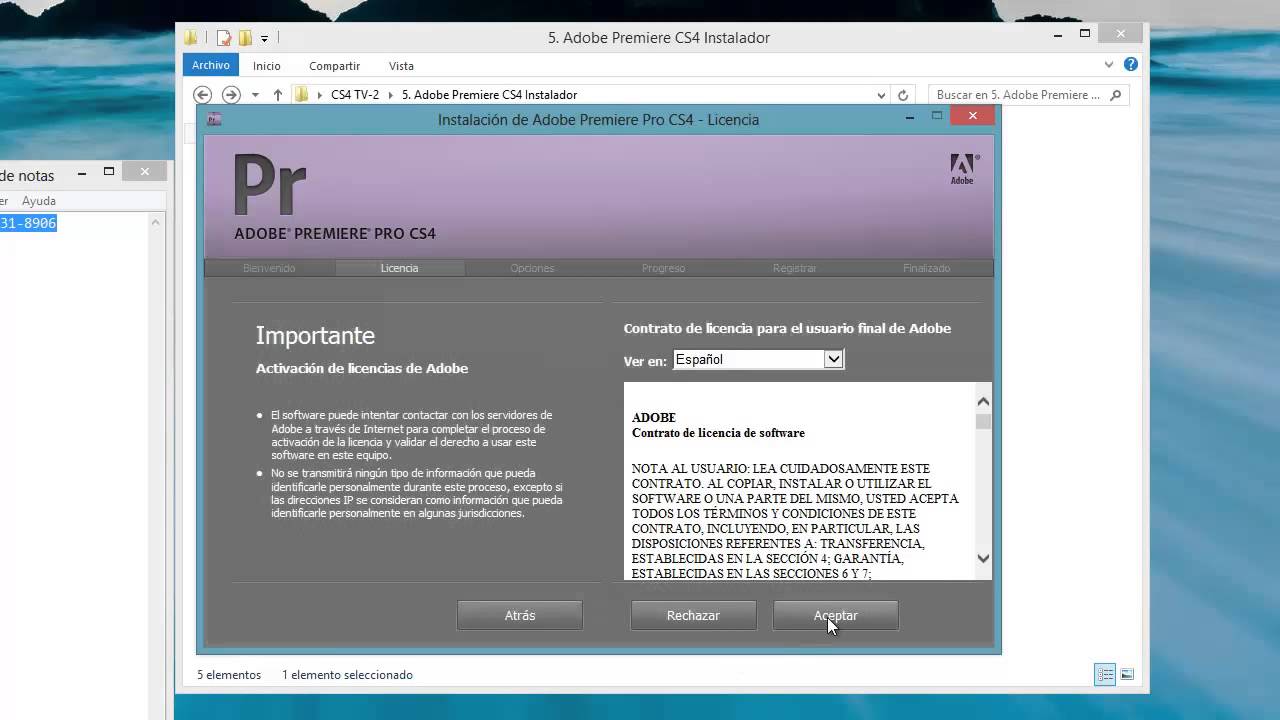Click the '5 elementos' status bar text

(x=229, y=675)
